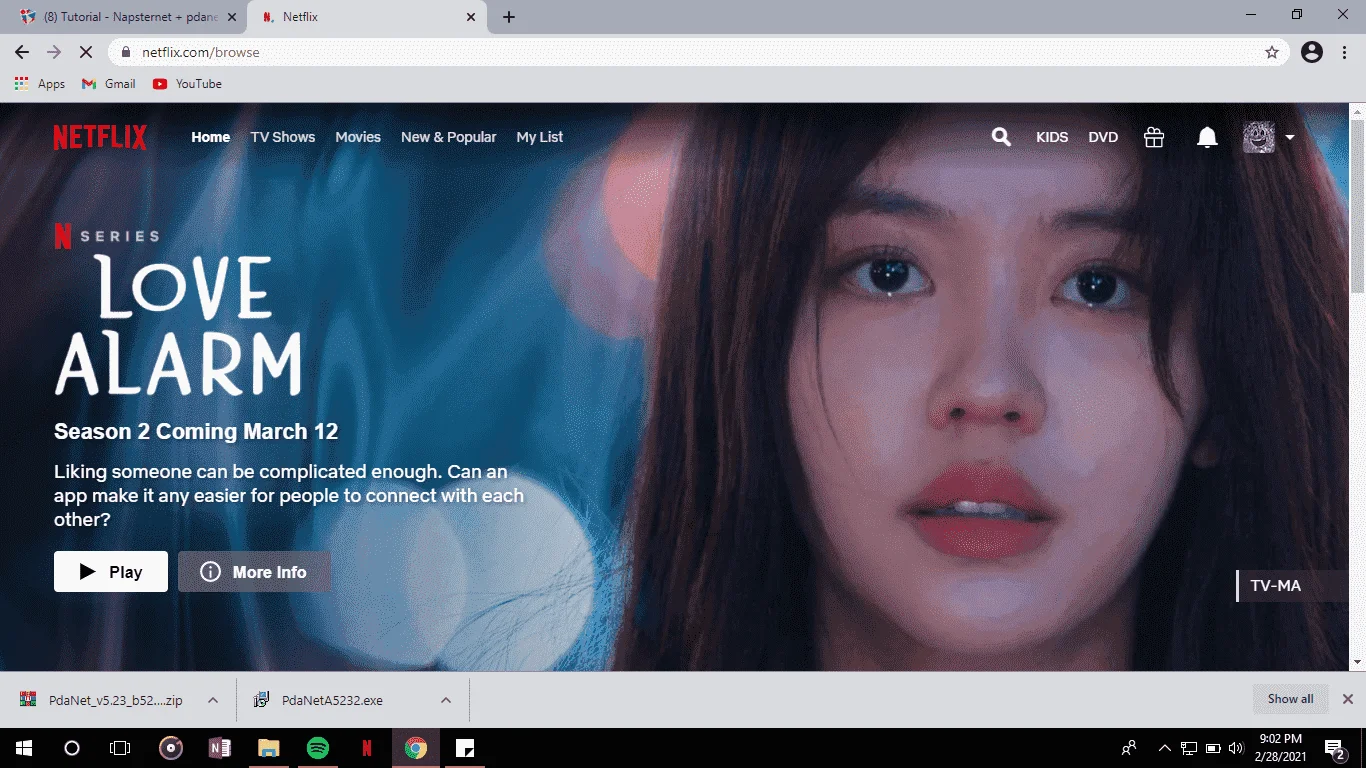Open Chrome profile button
This screenshot has width=1366, height=768.
1312,52
